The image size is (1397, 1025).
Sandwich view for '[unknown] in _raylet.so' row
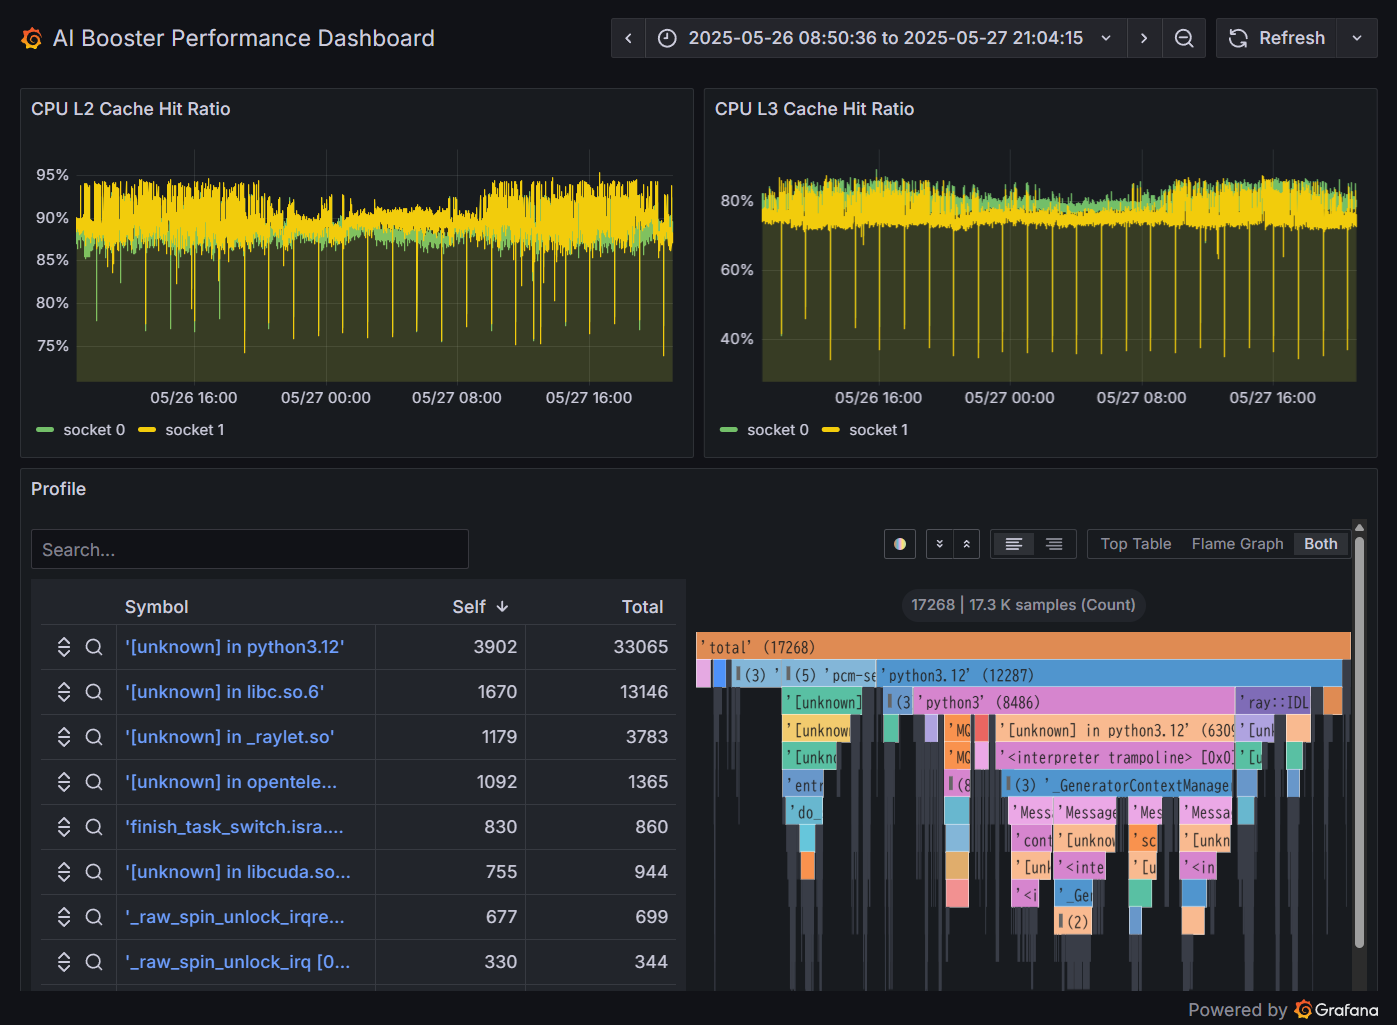(64, 737)
